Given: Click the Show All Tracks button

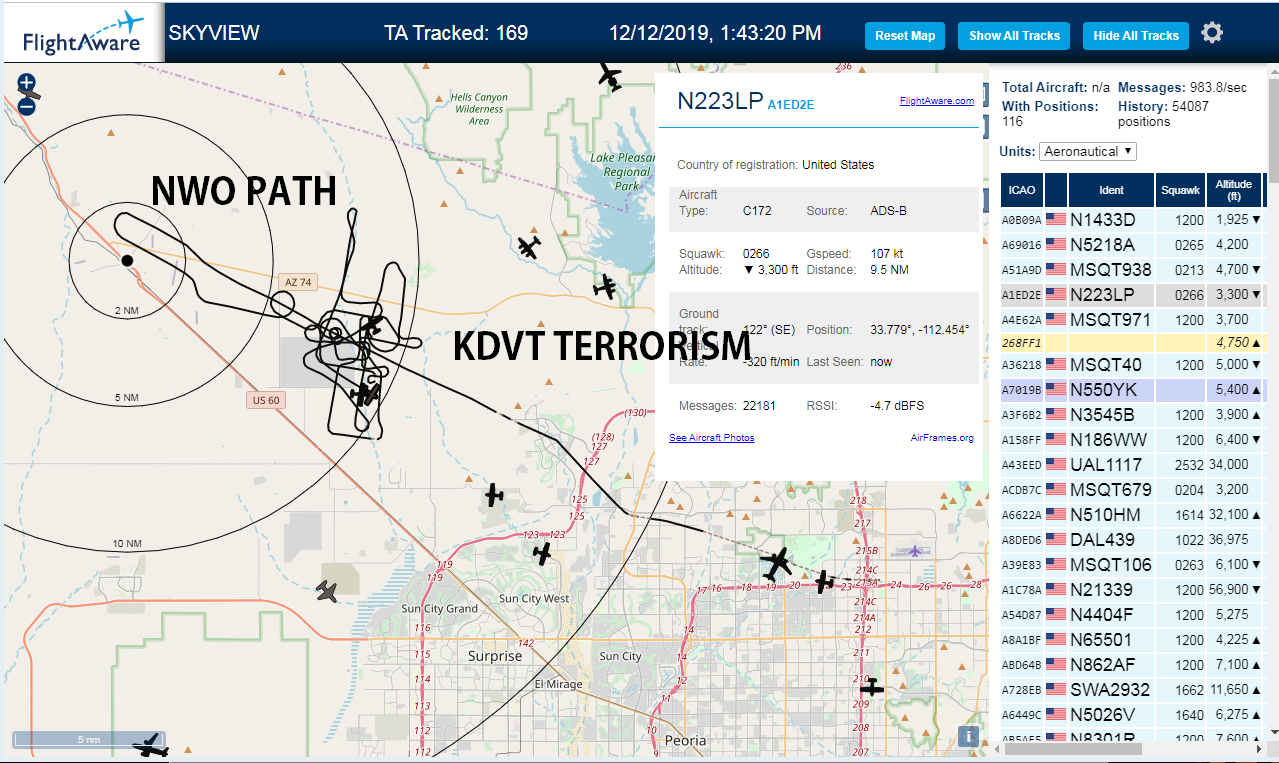Looking at the screenshot, I should point(1014,36).
